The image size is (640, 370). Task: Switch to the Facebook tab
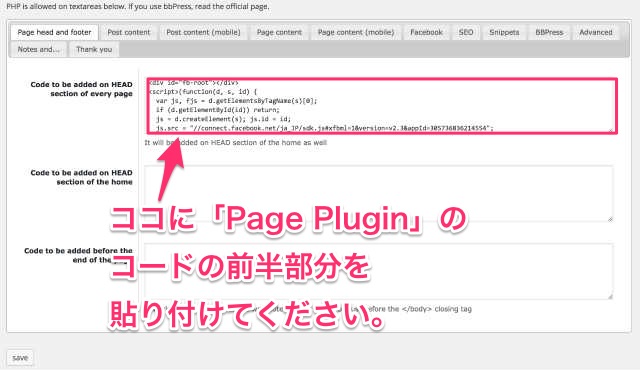(x=426, y=32)
